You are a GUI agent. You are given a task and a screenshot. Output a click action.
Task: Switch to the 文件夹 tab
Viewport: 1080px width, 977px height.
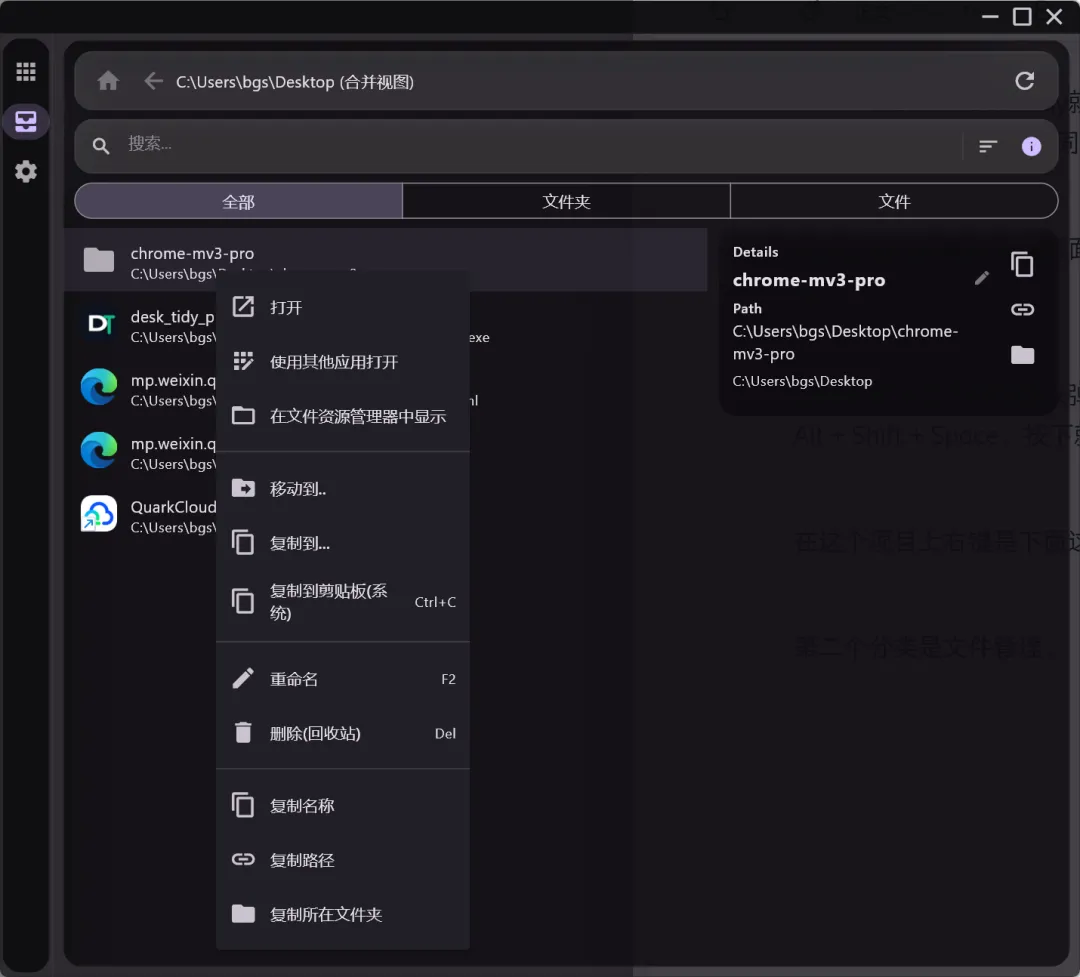pyautogui.click(x=566, y=201)
